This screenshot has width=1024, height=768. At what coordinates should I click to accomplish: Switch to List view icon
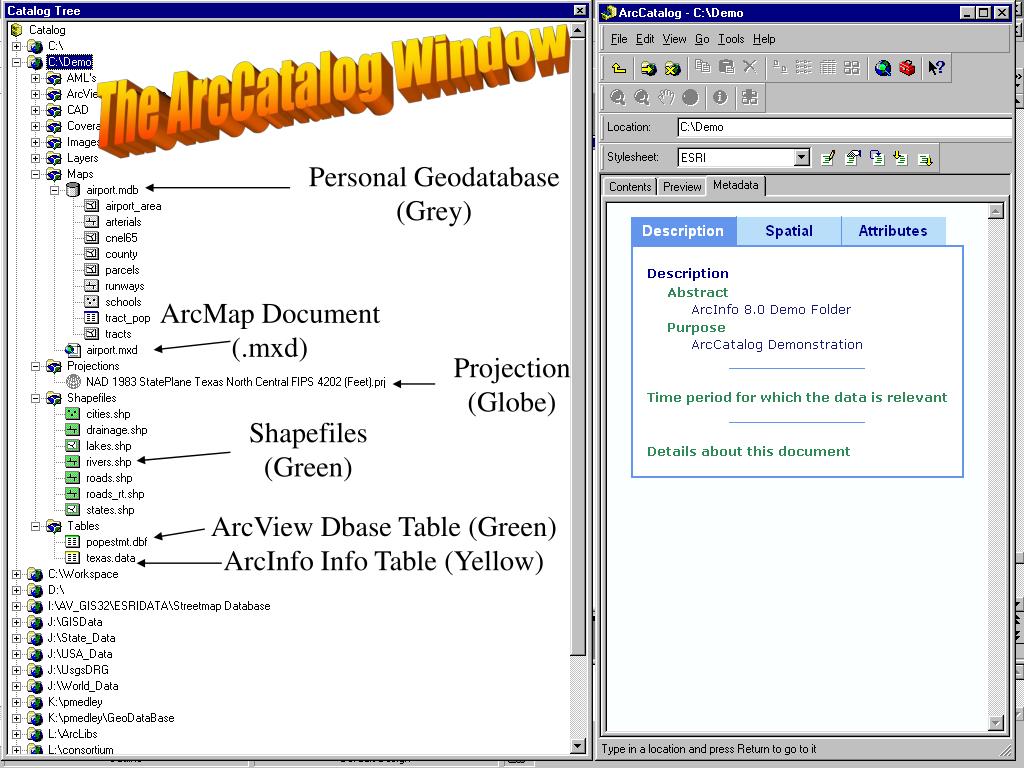[x=804, y=67]
